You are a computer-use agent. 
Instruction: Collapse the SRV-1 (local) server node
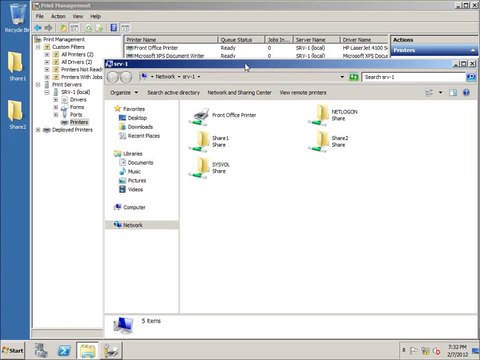point(47,92)
